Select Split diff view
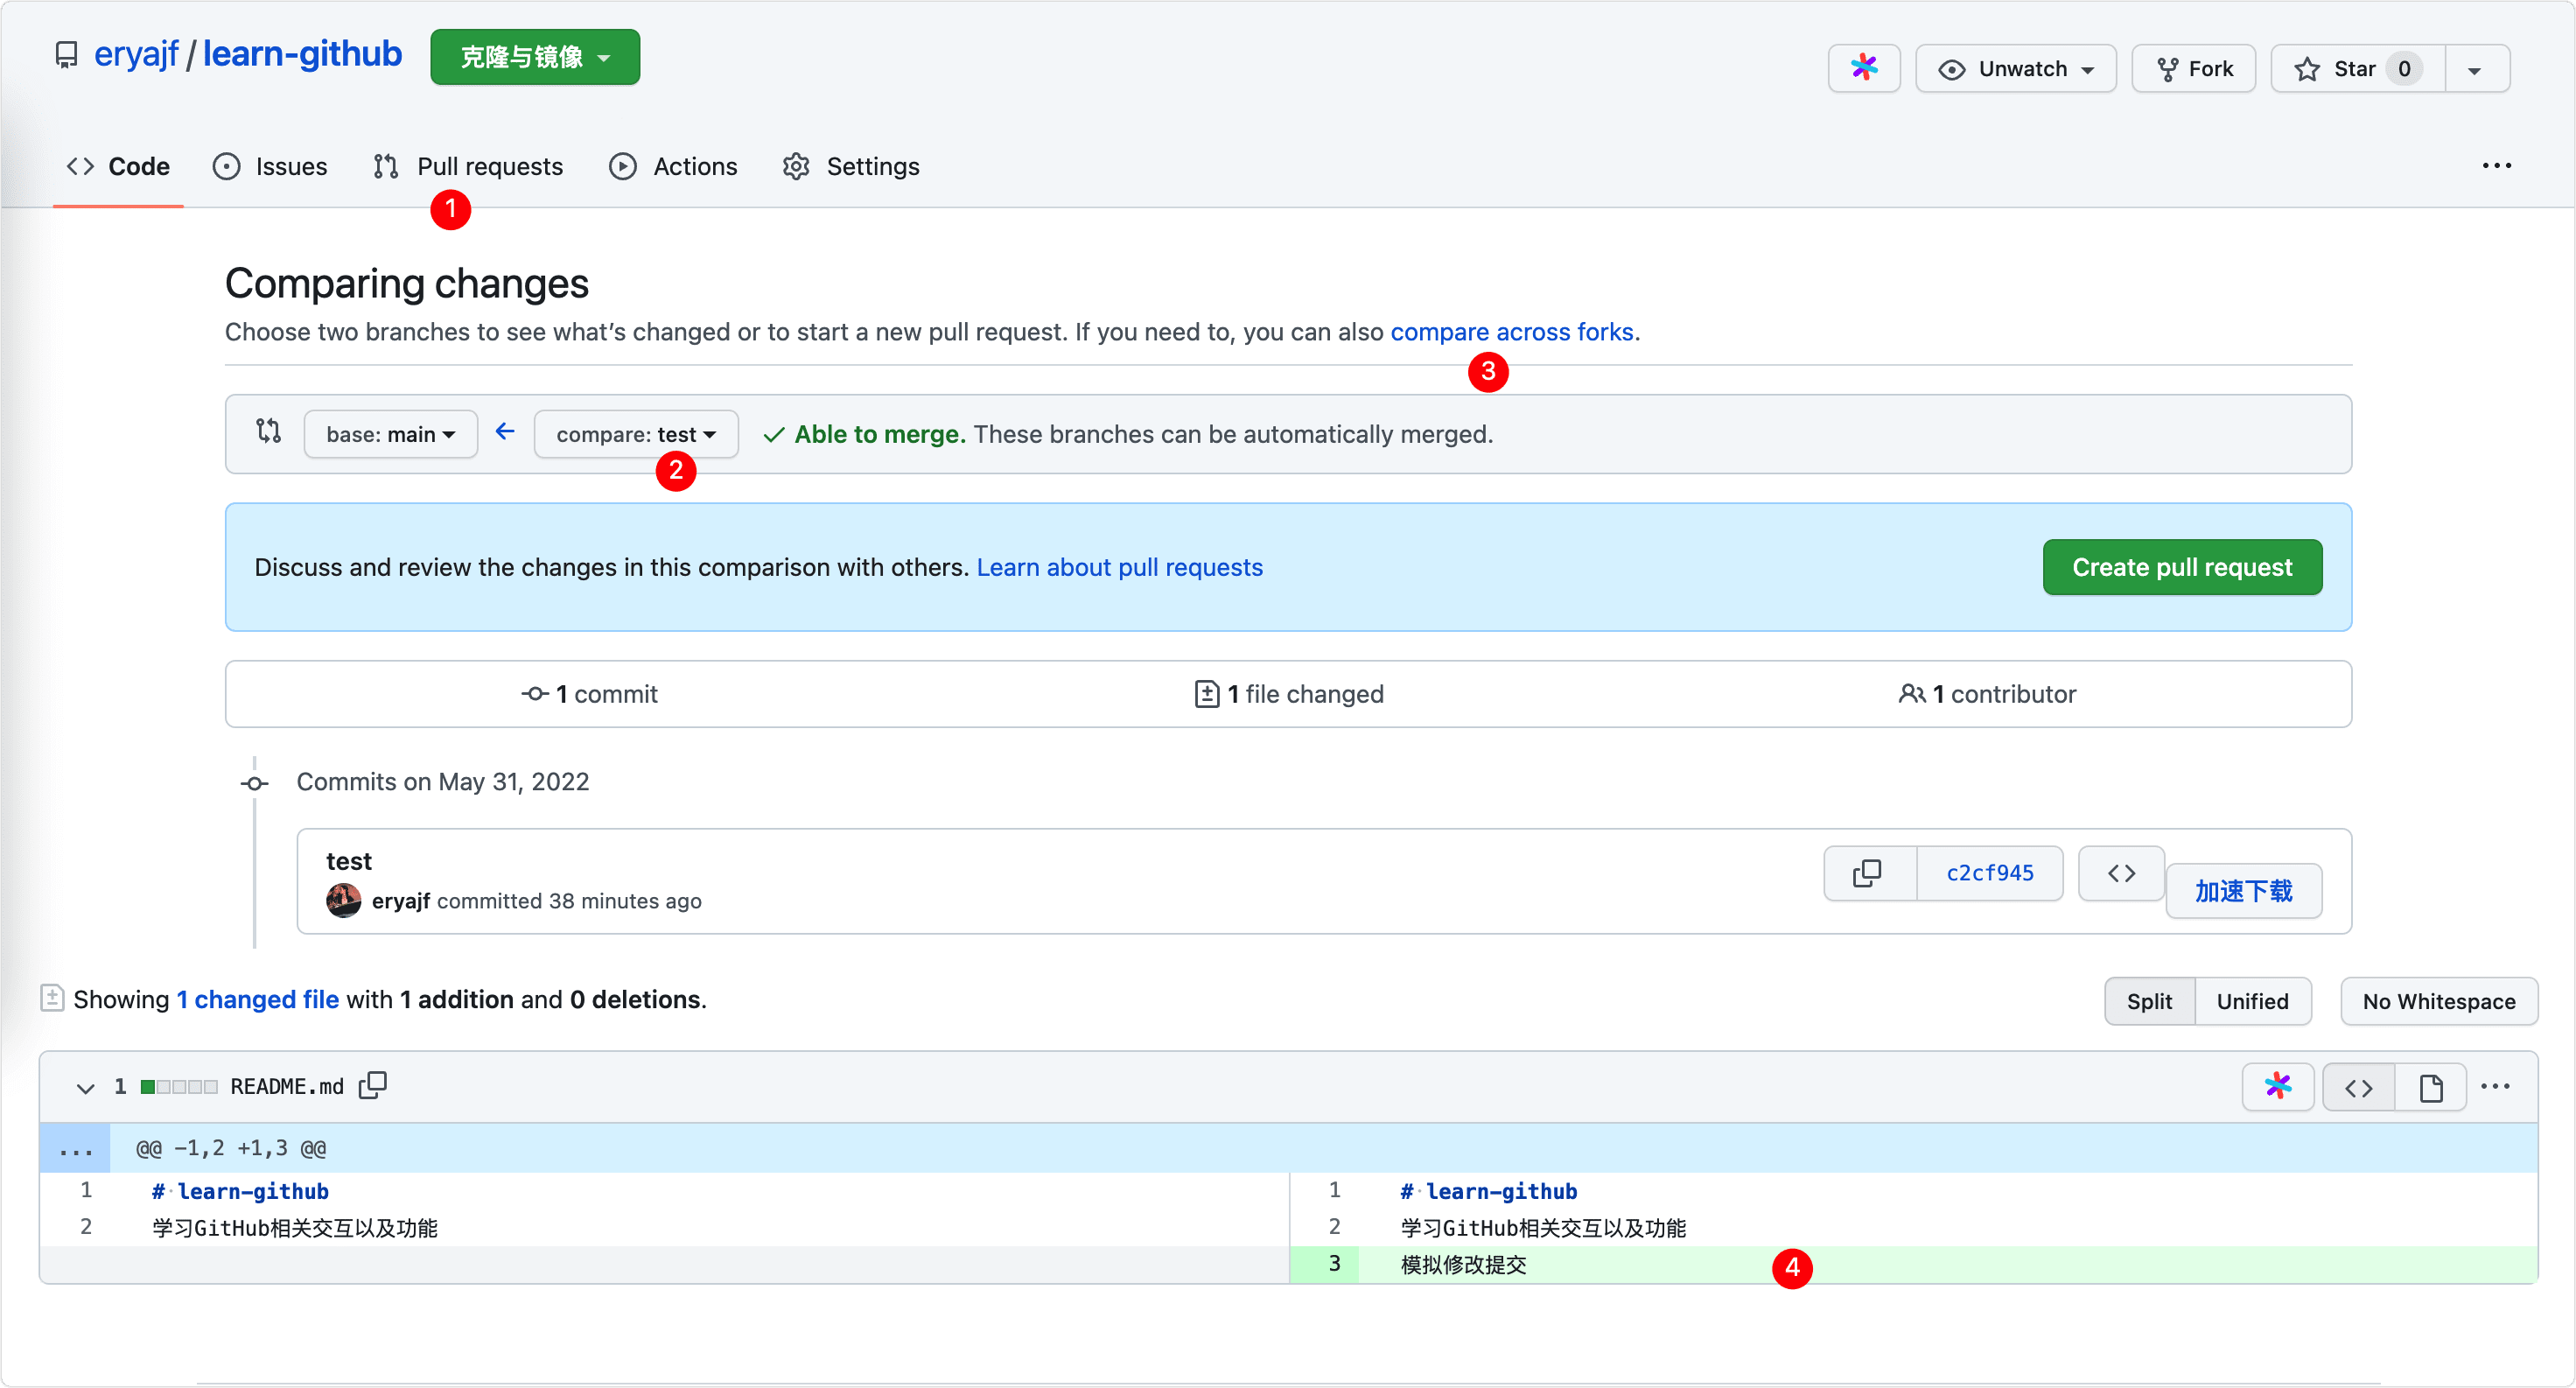Image resolution: width=2576 pixels, height=1388 pixels. (2149, 1001)
